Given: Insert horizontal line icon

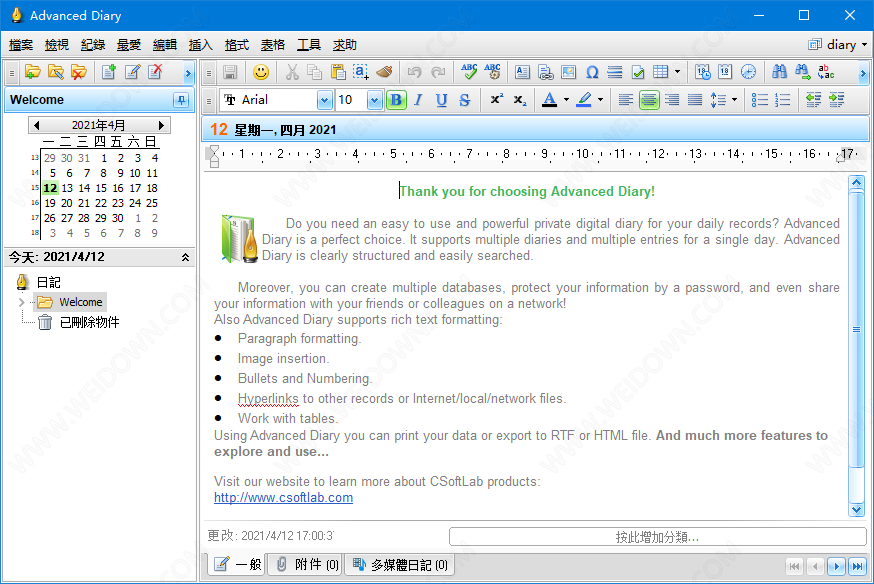Looking at the screenshot, I should tap(615, 72).
